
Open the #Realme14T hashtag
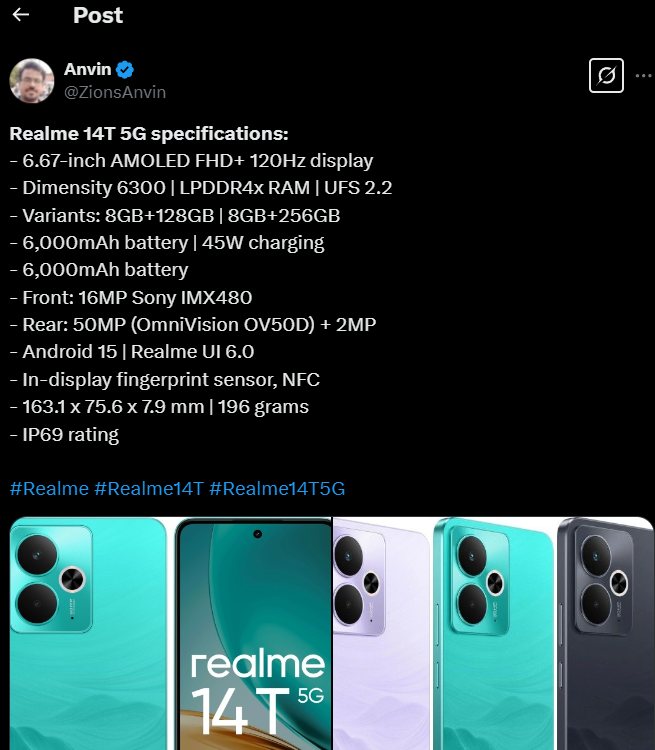pos(149,489)
